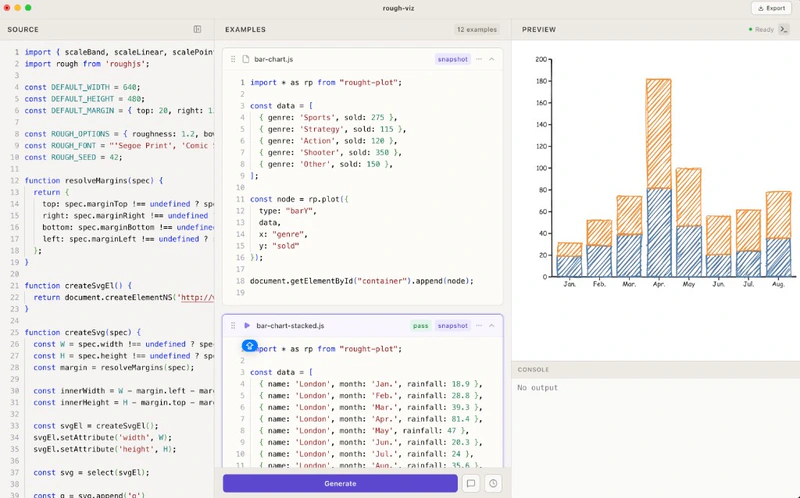The height and width of the screenshot is (498, 800).
Task: Click the 200 tick label on chart y-axis
Action: click(x=541, y=59)
